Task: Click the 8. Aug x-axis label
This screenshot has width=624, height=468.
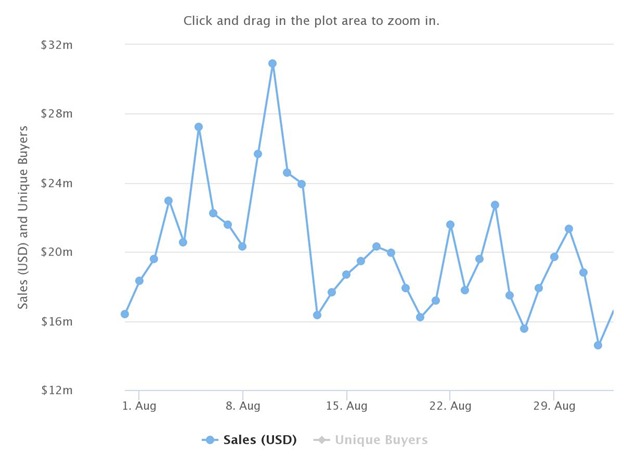Action: tap(243, 406)
